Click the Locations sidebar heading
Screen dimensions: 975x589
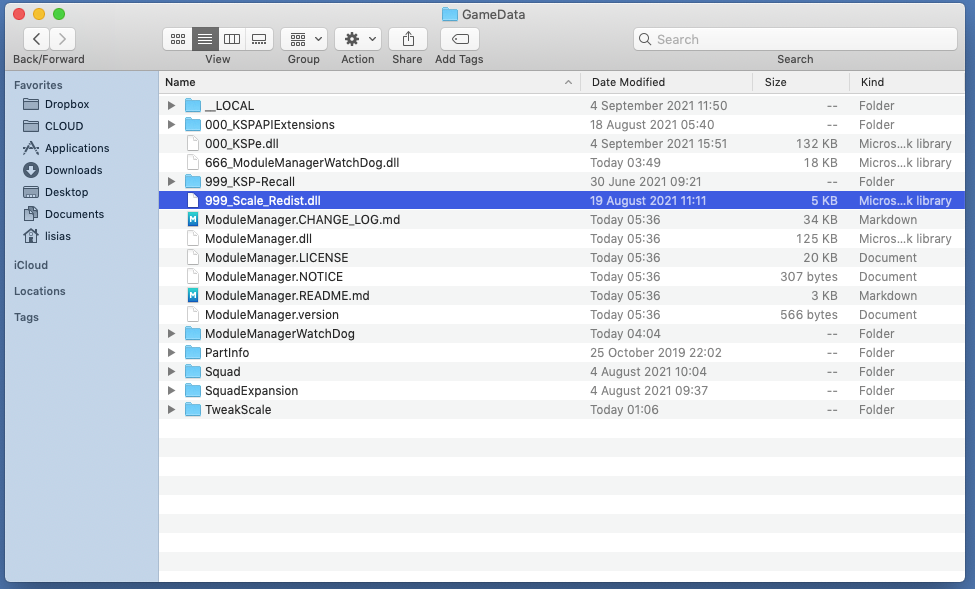(x=40, y=291)
